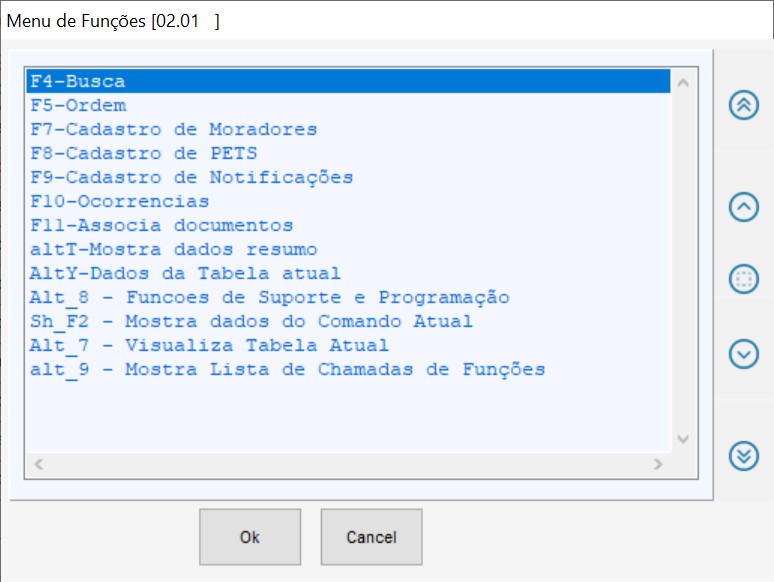Image resolution: width=774 pixels, height=582 pixels.
Task: Click the horizontal scrollbar left arrow
Action: [38, 464]
